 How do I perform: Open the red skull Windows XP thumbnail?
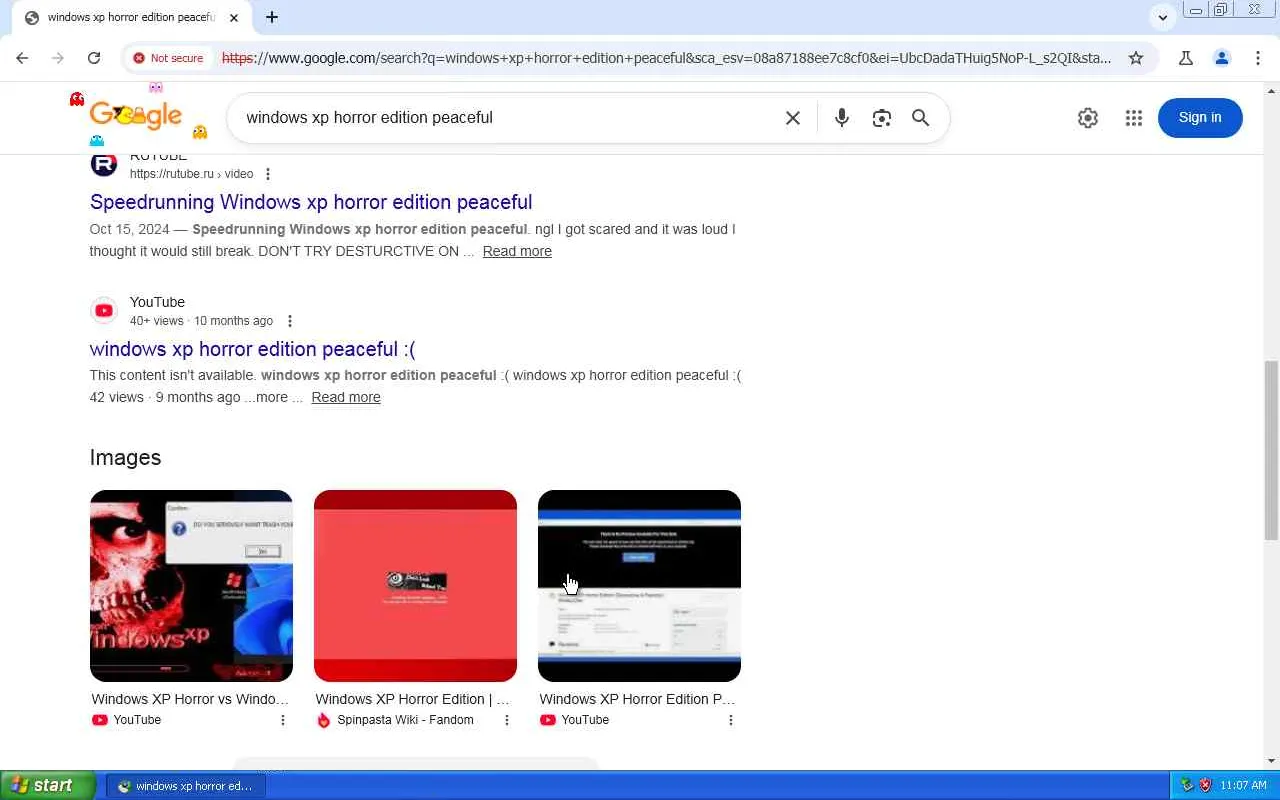[191, 586]
